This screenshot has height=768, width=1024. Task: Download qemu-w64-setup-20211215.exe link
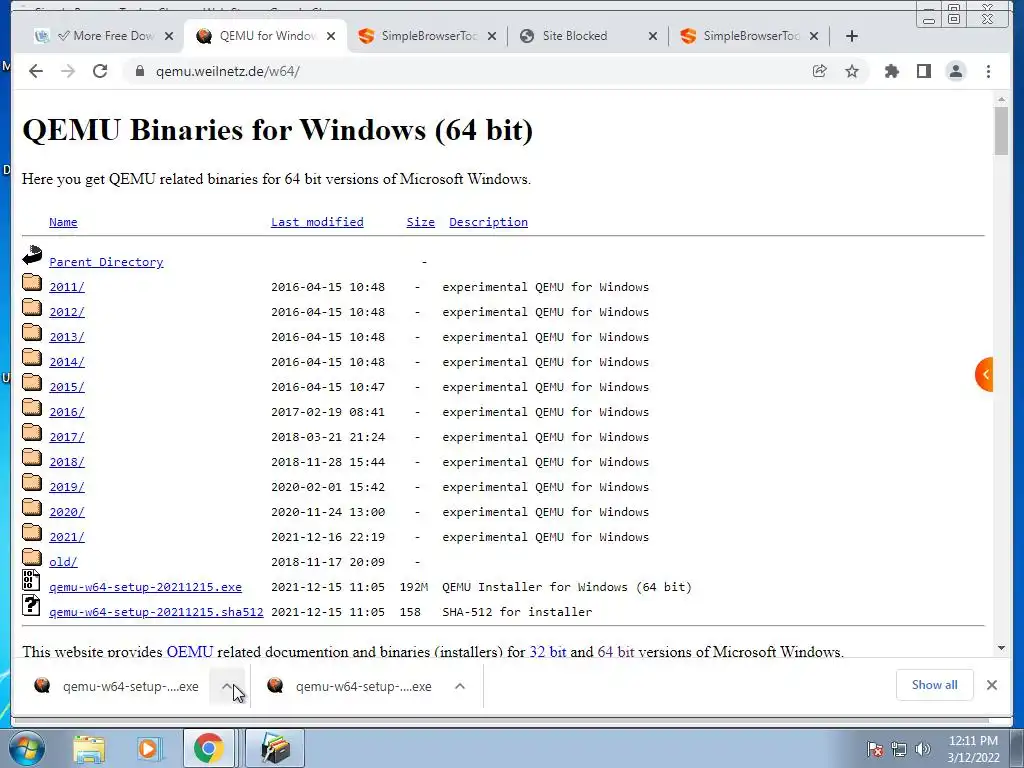pos(146,587)
